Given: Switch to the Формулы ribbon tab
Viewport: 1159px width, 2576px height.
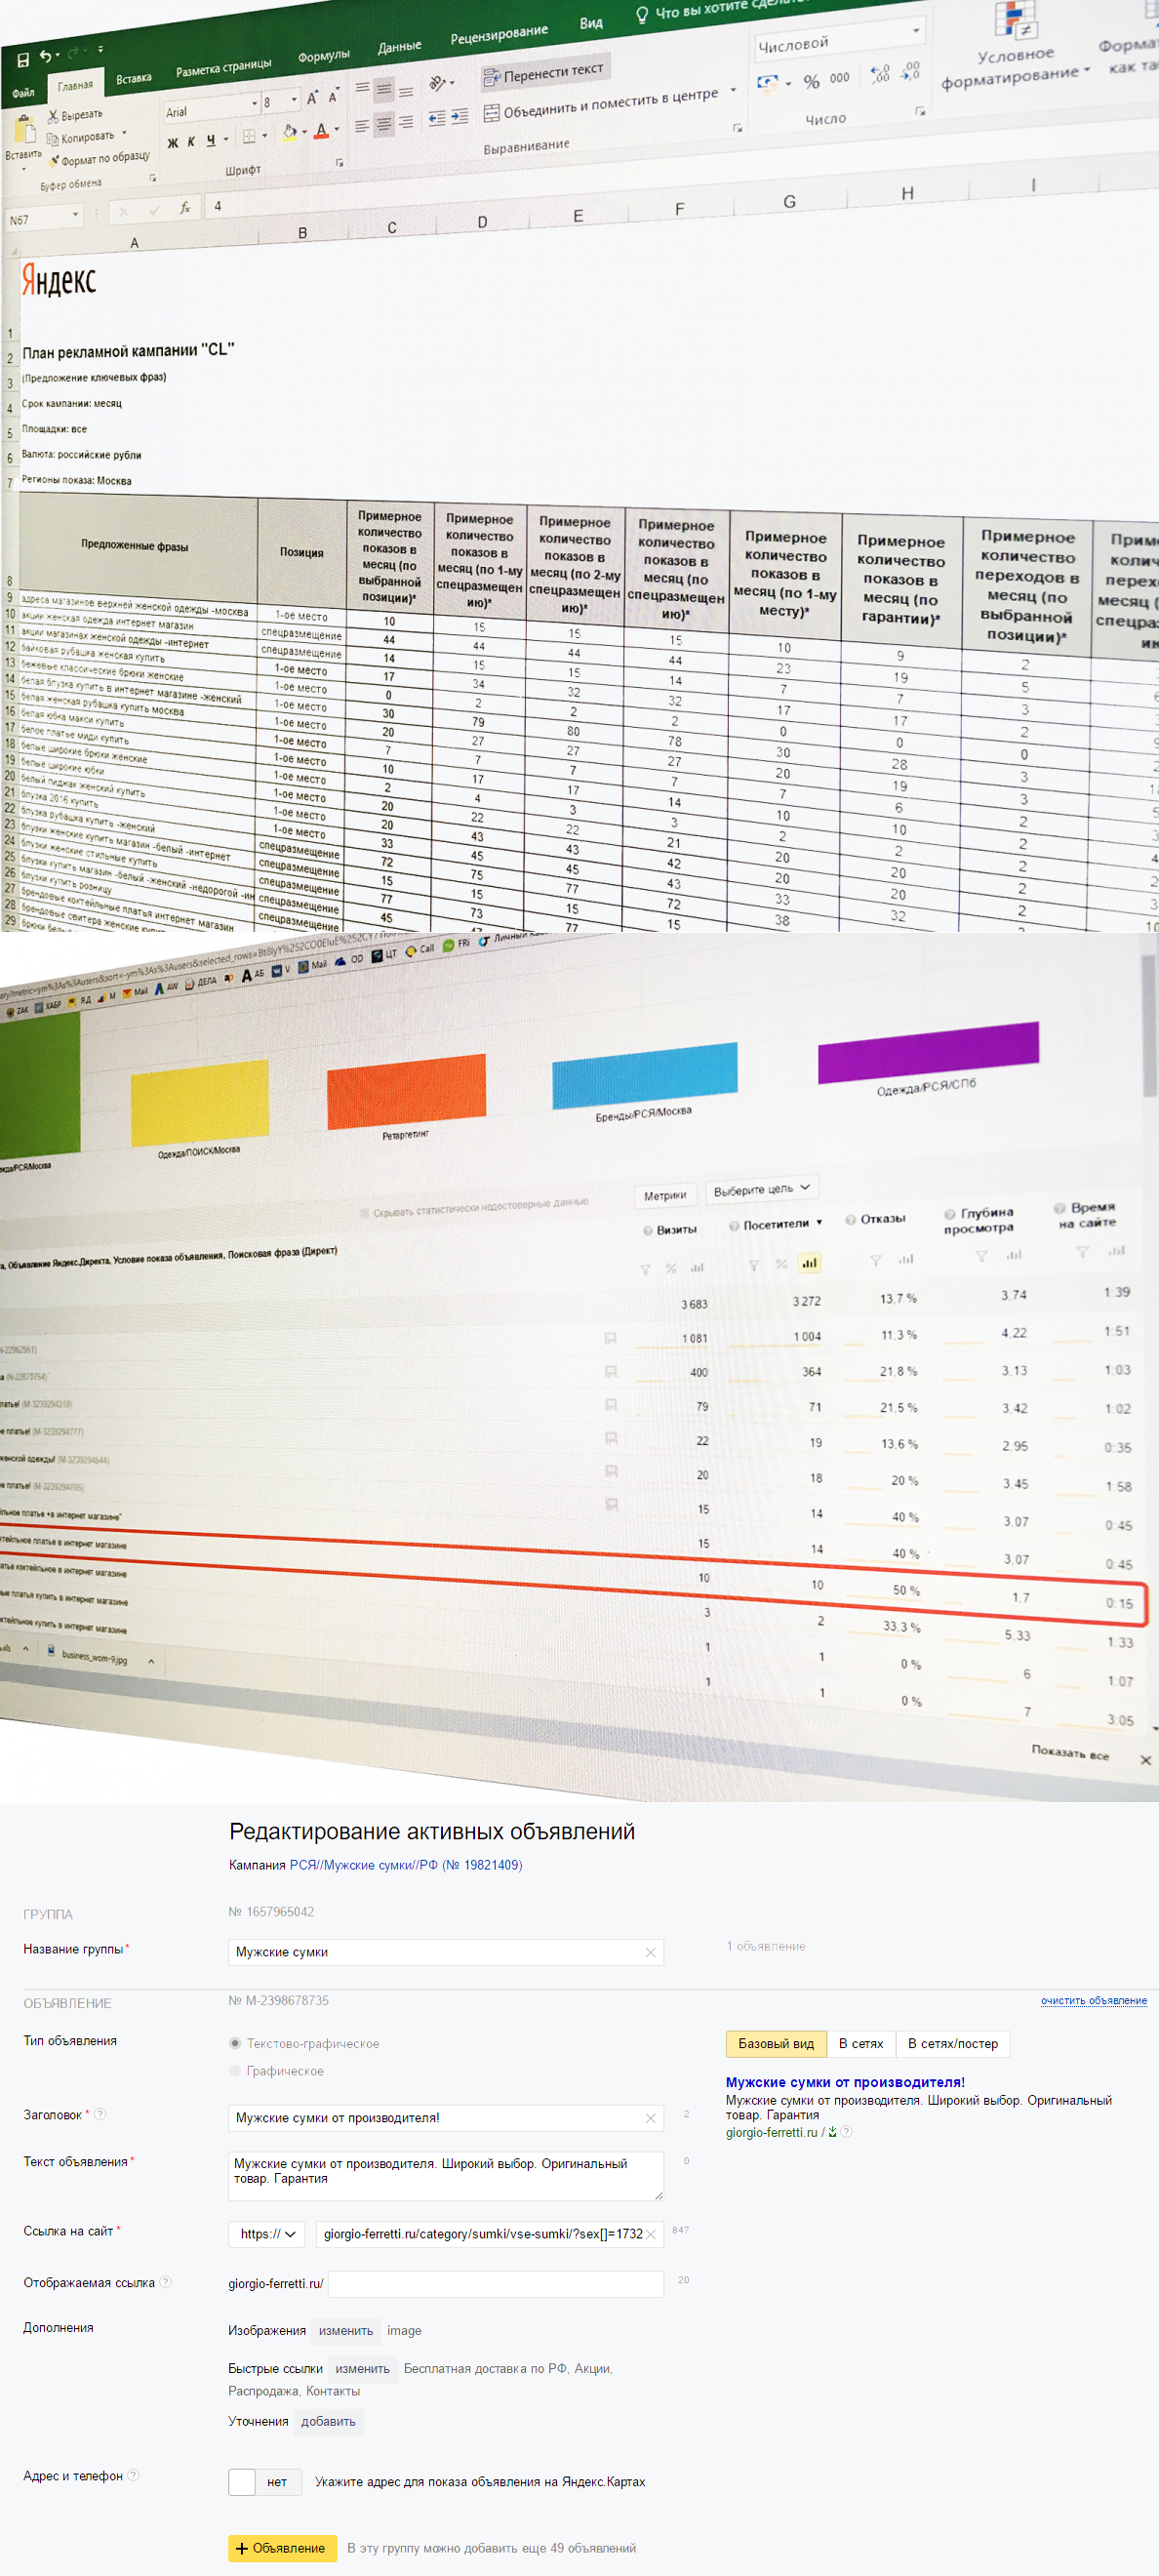Looking at the screenshot, I should pyautogui.click(x=323, y=56).
